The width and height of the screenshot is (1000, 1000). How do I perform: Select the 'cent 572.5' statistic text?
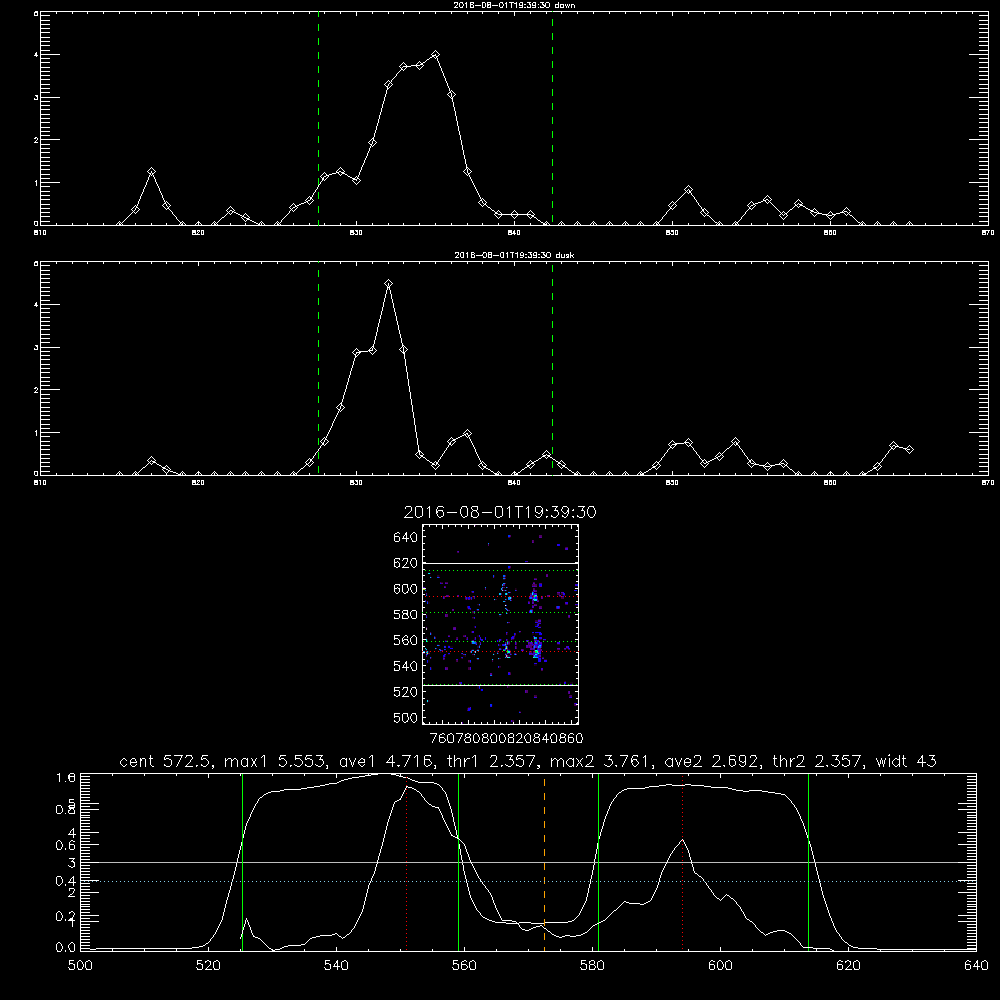168,761
